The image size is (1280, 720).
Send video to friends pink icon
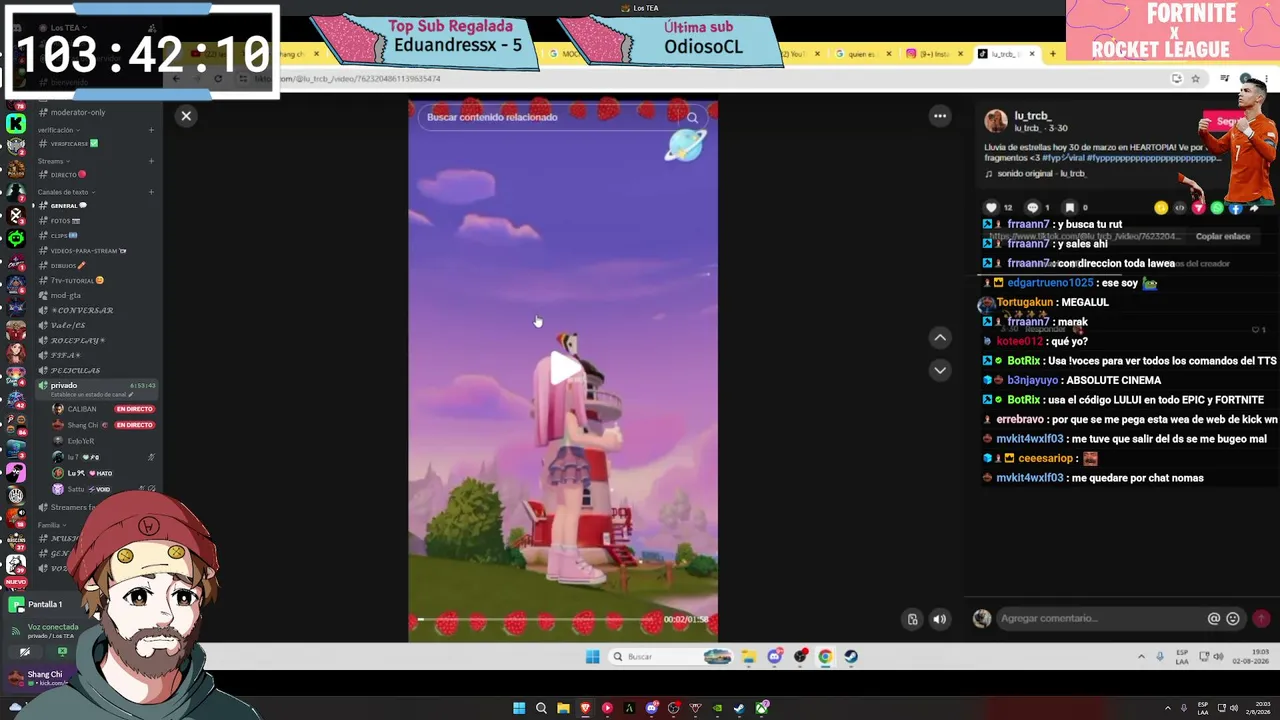[1198, 208]
